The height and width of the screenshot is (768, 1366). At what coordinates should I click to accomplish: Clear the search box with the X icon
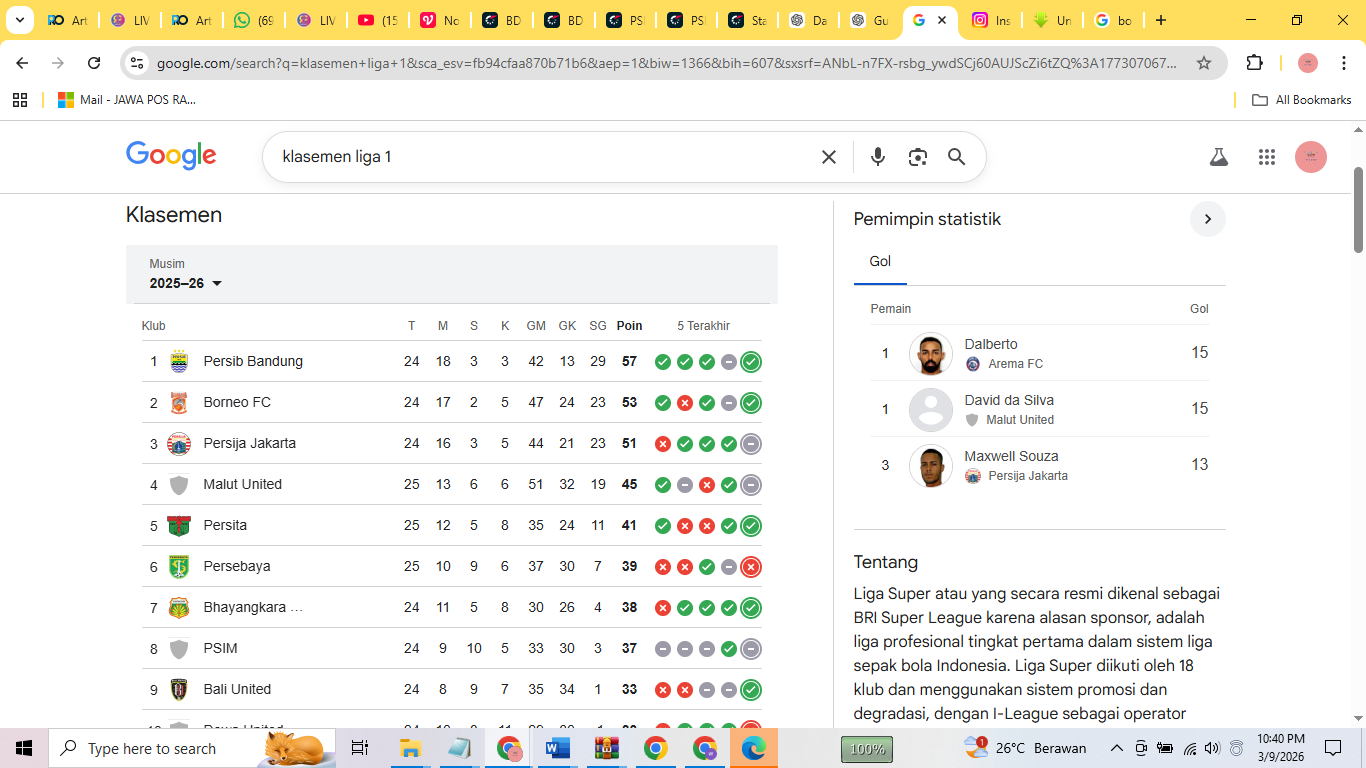pos(829,157)
